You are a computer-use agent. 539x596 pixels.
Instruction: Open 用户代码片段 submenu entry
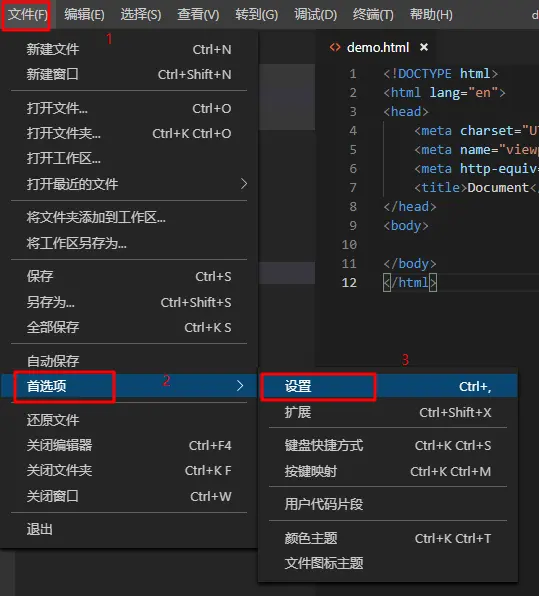pos(388,504)
